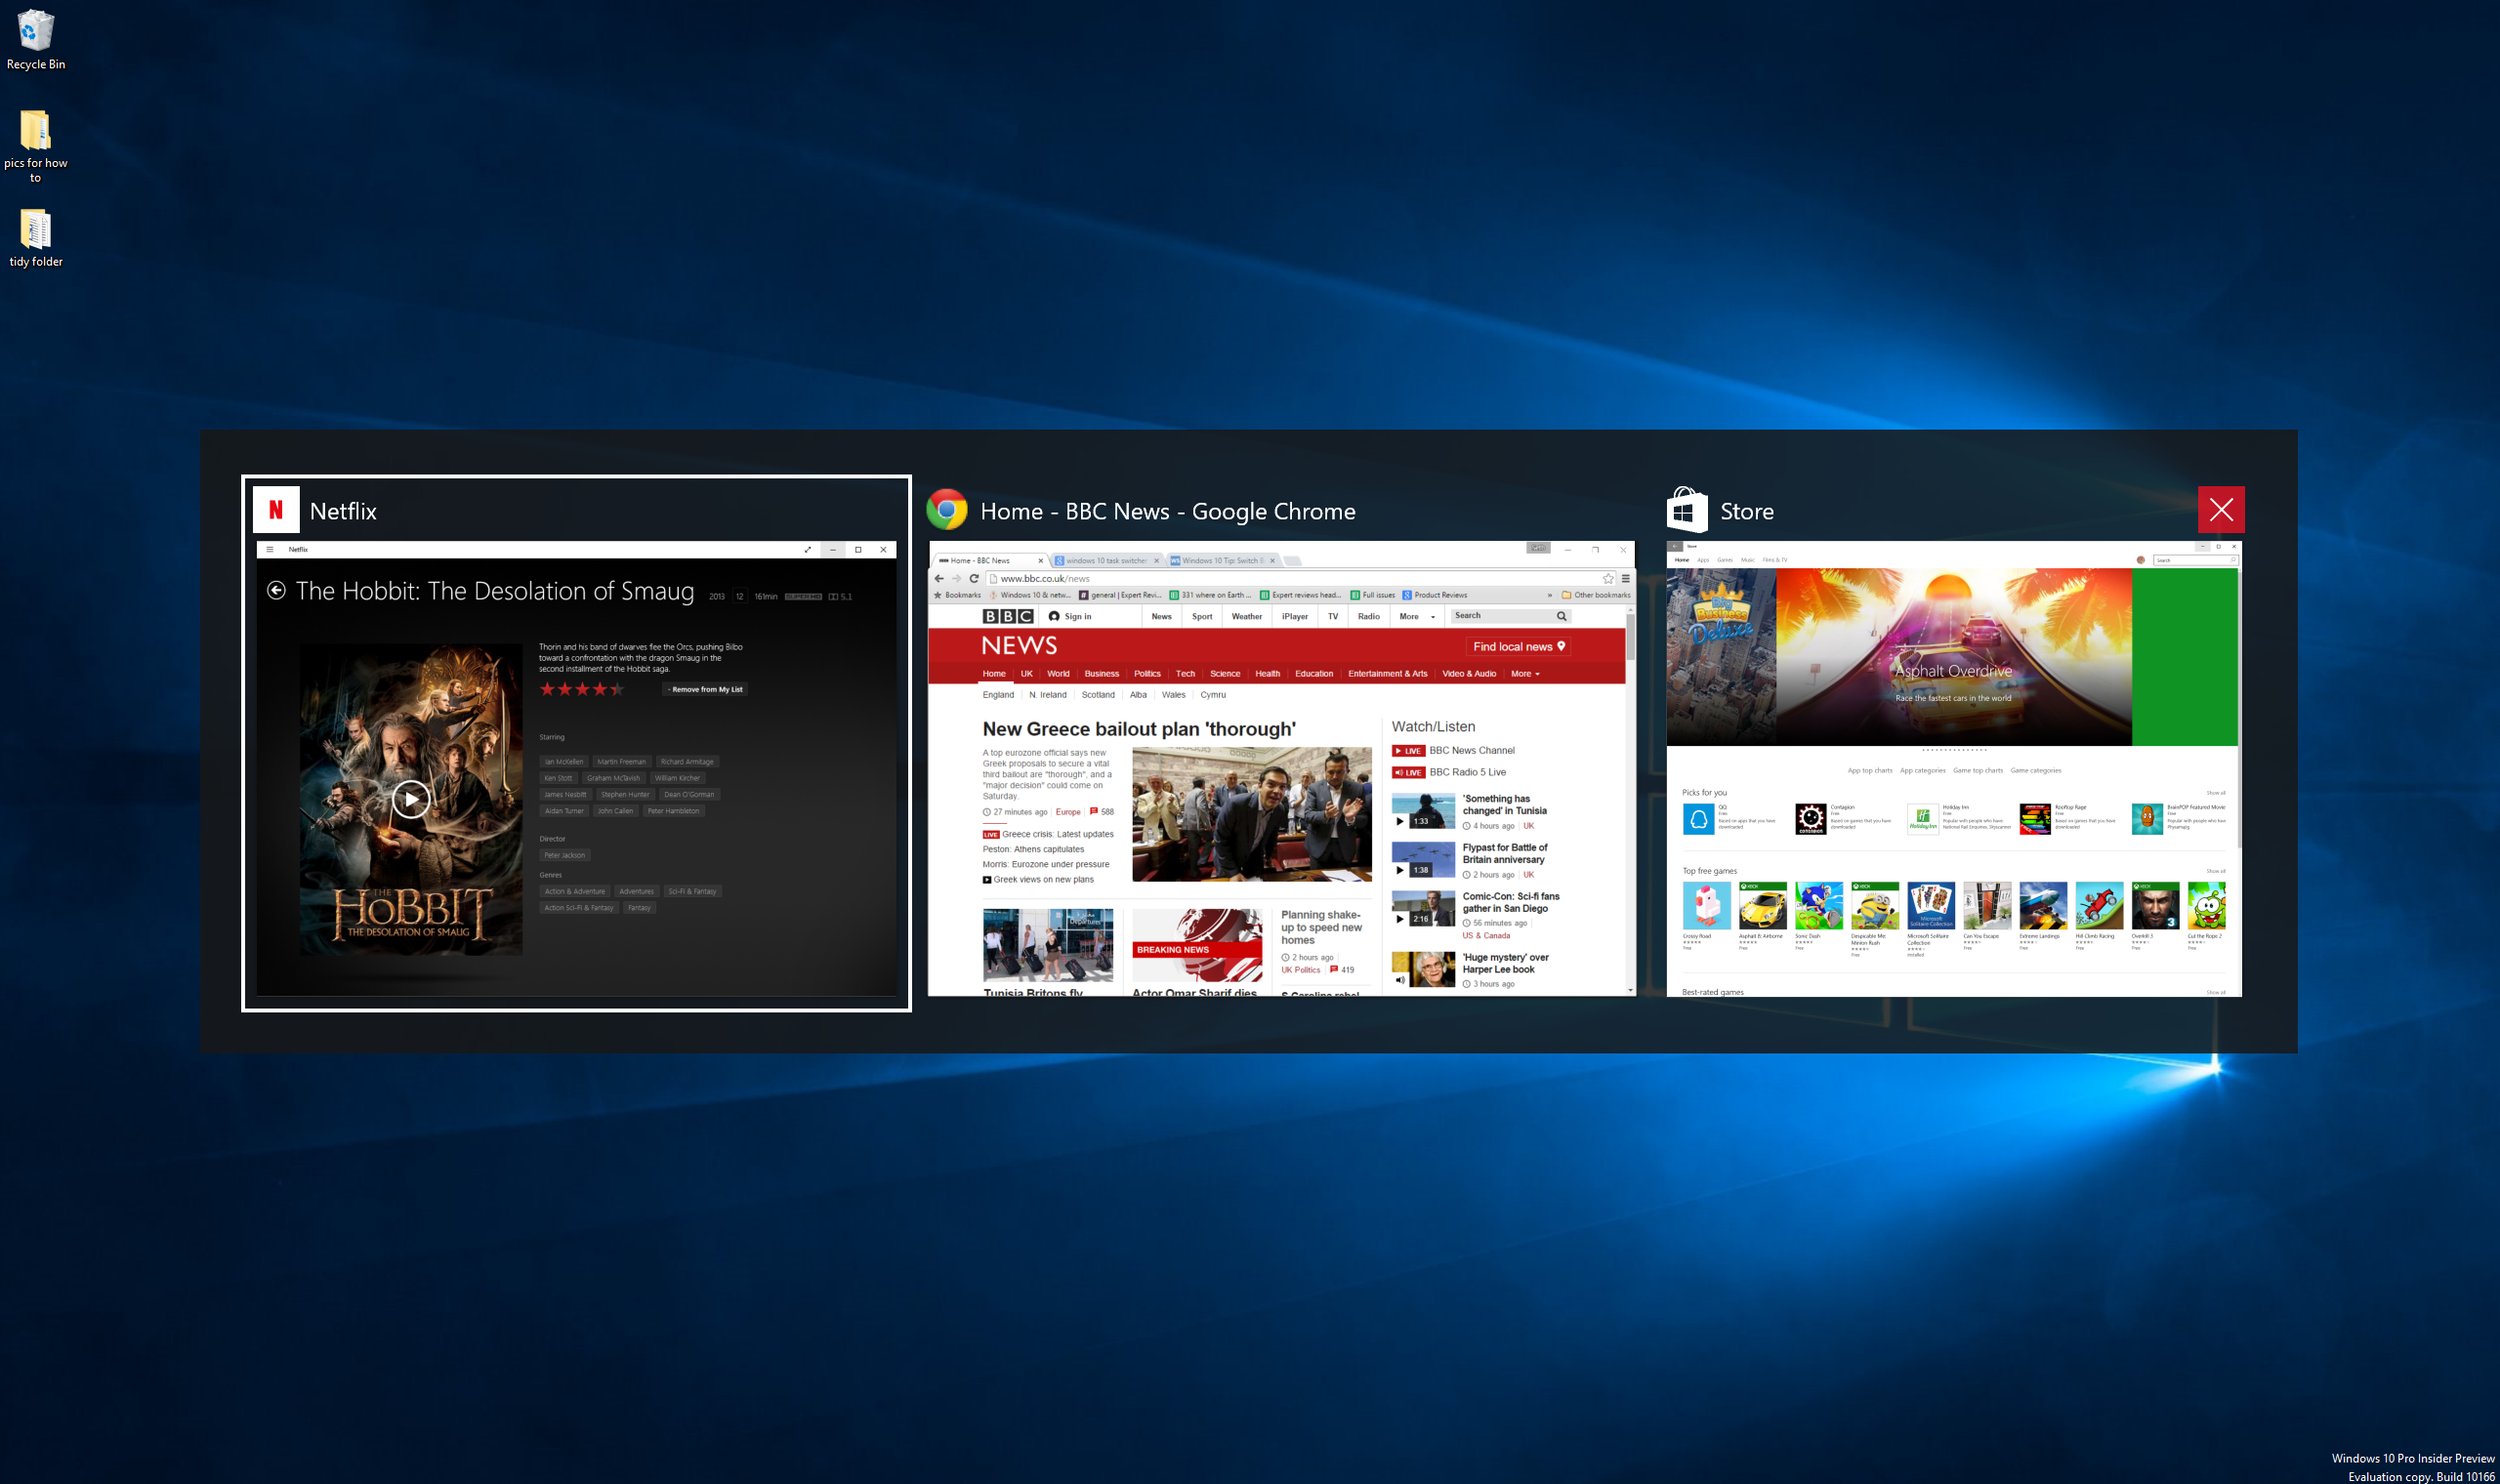Click Chrome's back navigation arrow
The width and height of the screenshot is (2500, 1484).
tap(939, 578)
